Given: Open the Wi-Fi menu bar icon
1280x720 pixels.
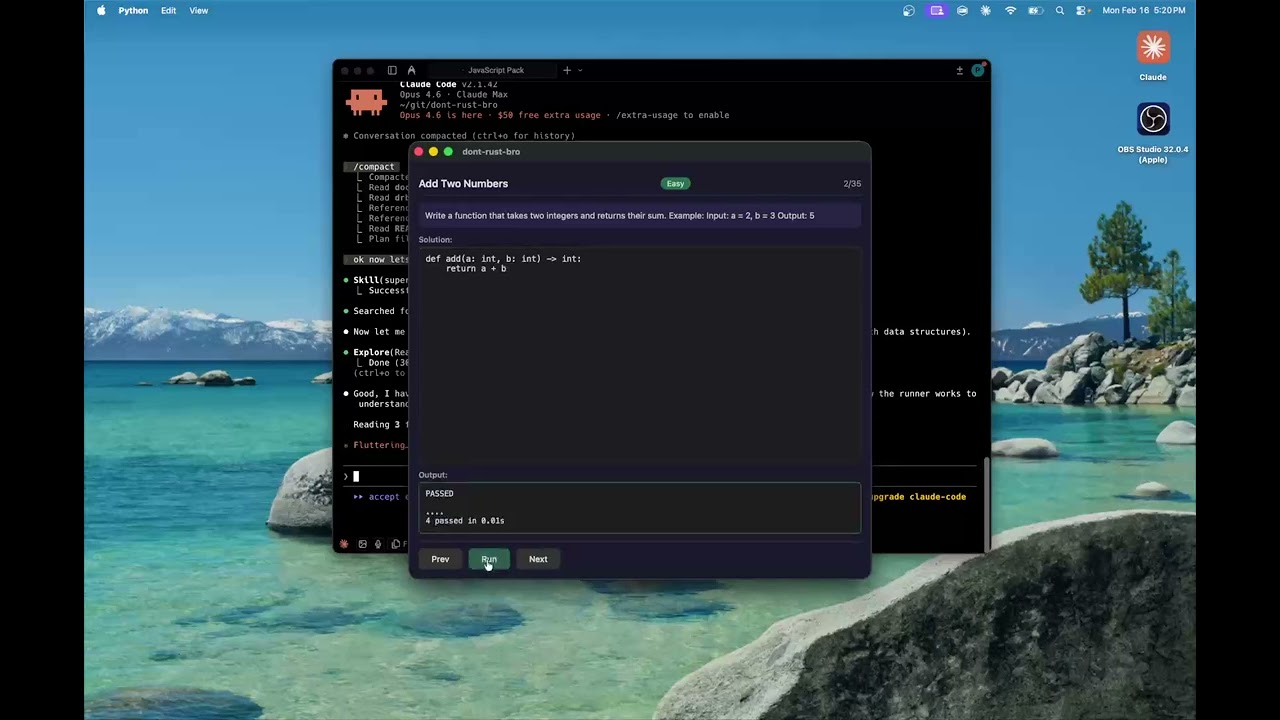Looking at the screenshot, I should [1011, 10].
